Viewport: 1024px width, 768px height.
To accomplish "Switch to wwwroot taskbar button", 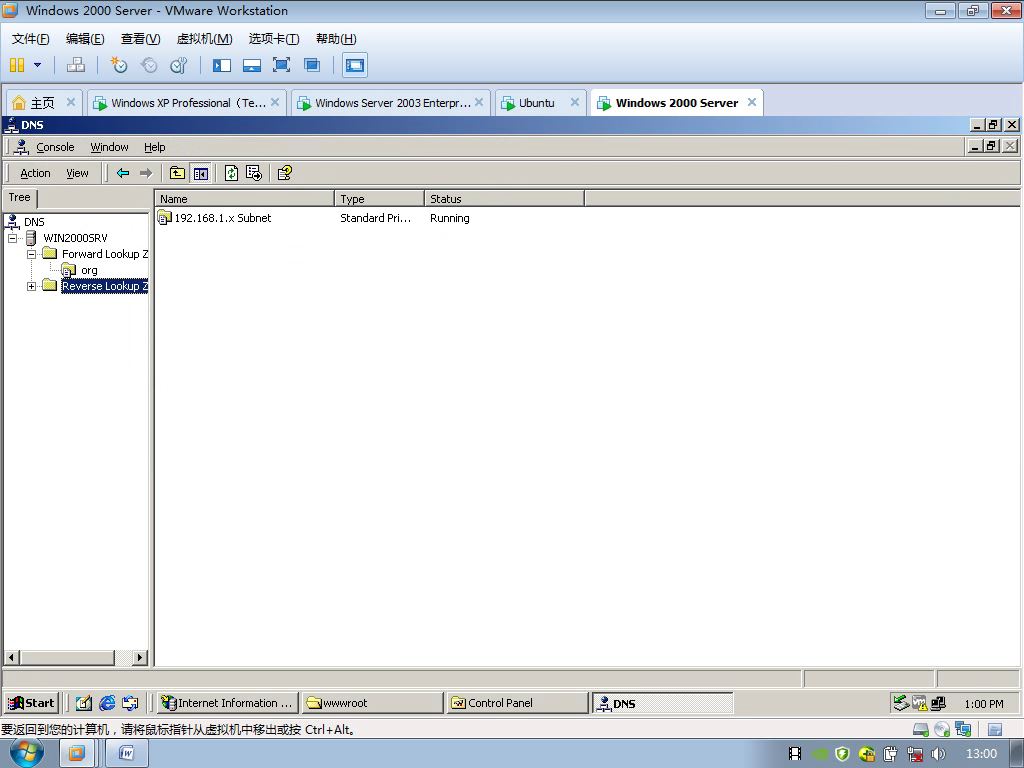I will [x=373, y=703].
